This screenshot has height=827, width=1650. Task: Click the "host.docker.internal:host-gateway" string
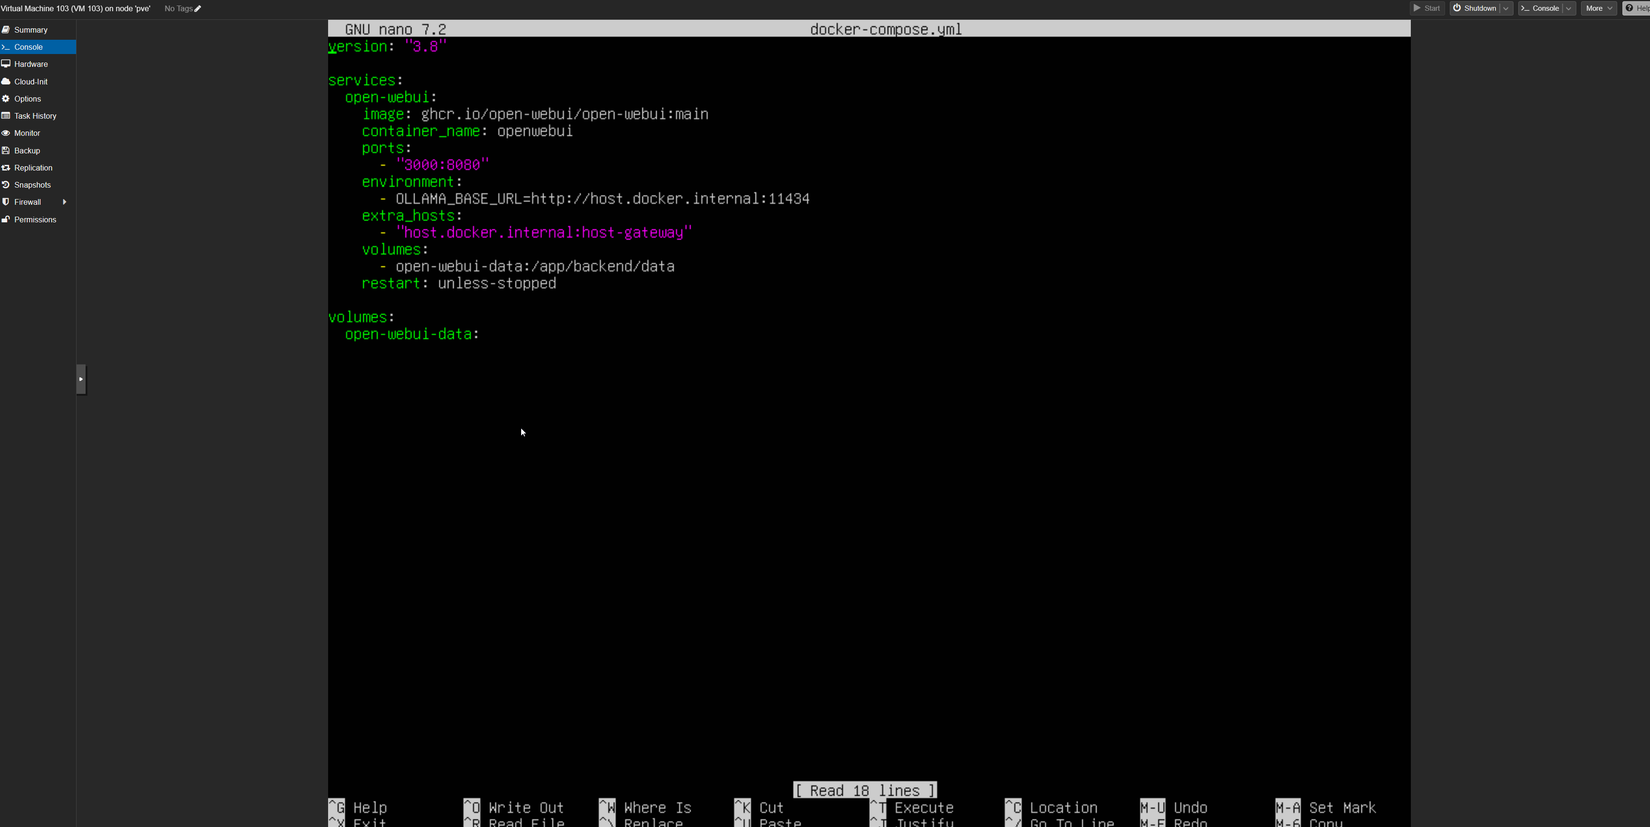tap(544, 233)
